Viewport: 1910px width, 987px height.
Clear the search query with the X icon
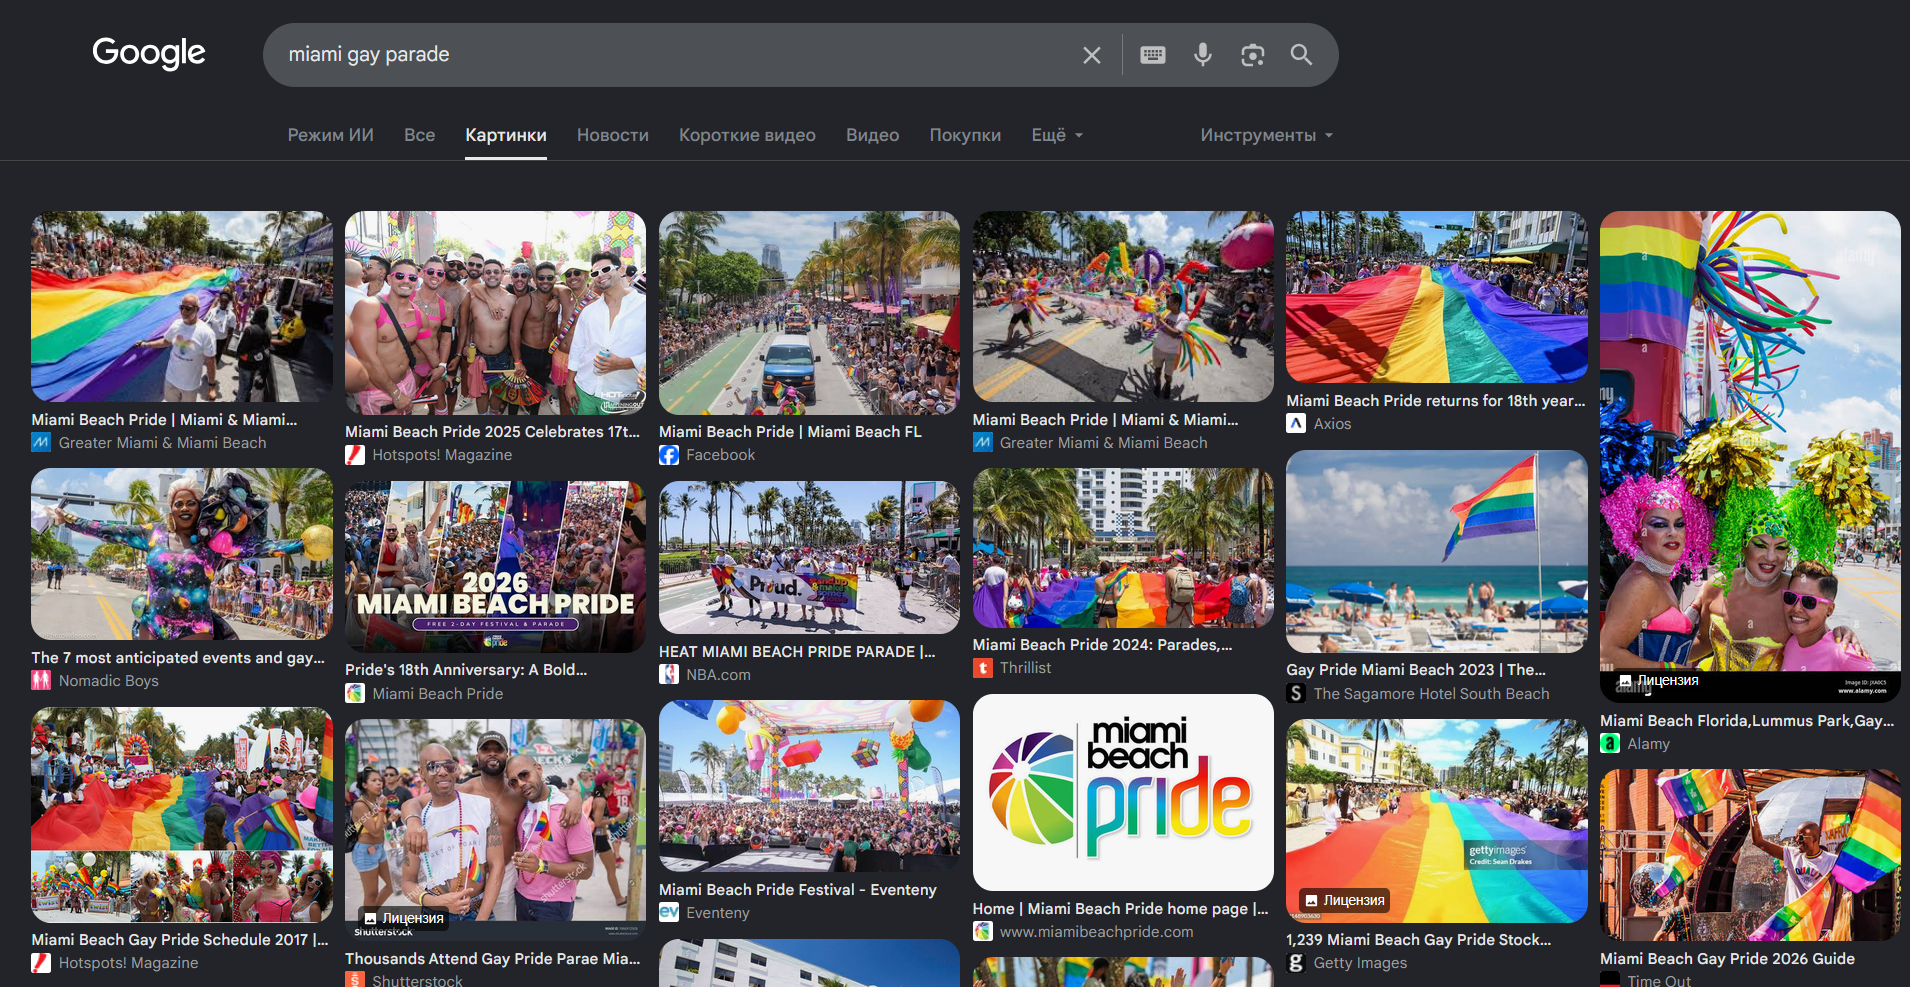(1092, 55)
